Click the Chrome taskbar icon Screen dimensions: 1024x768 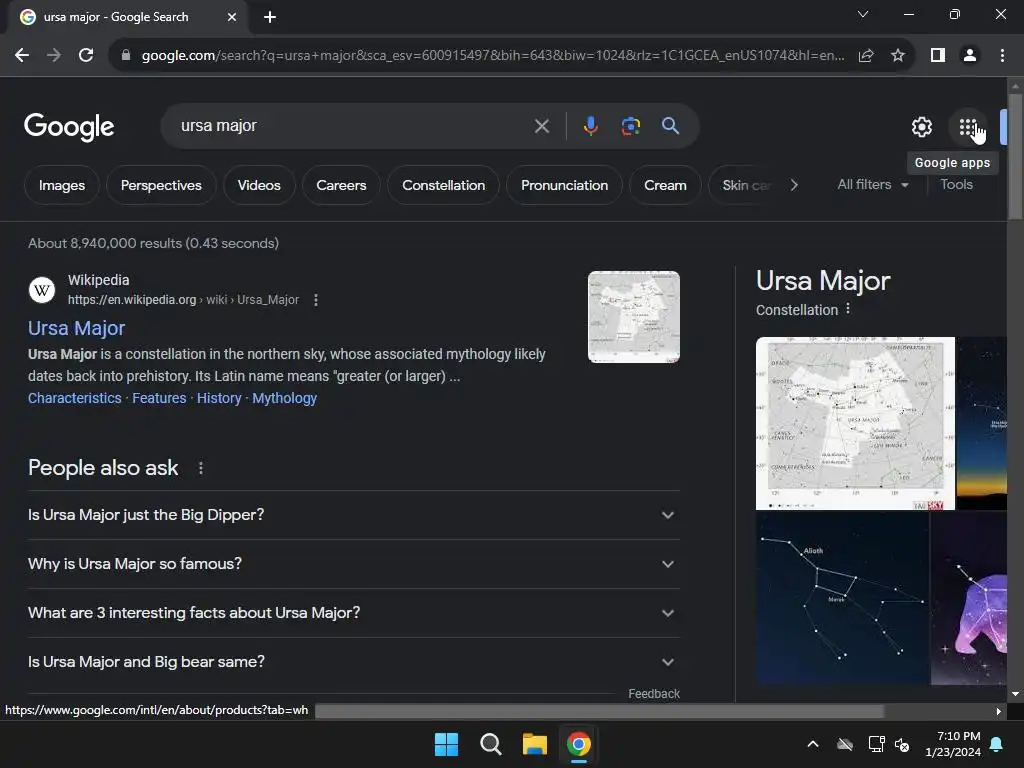pos(579,744)
